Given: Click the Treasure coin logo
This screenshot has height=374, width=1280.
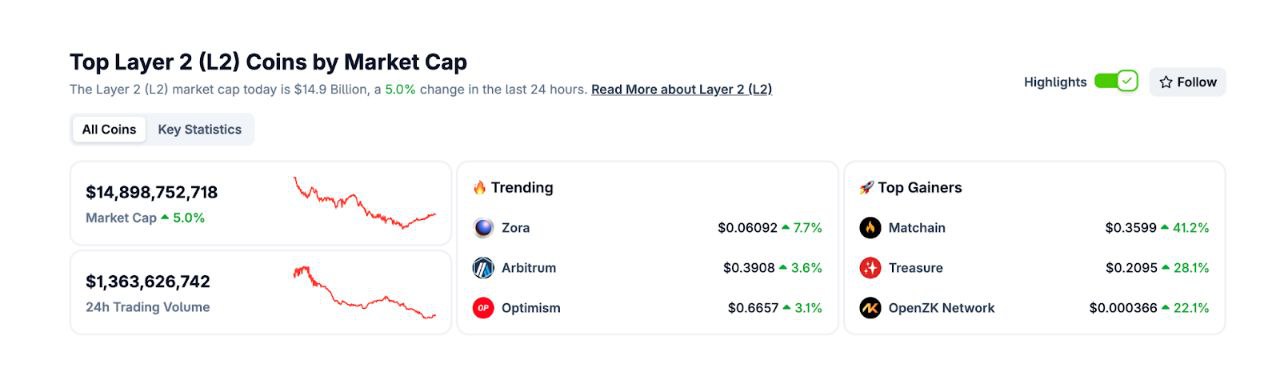Looking at the screenshot, I should 870,268.
